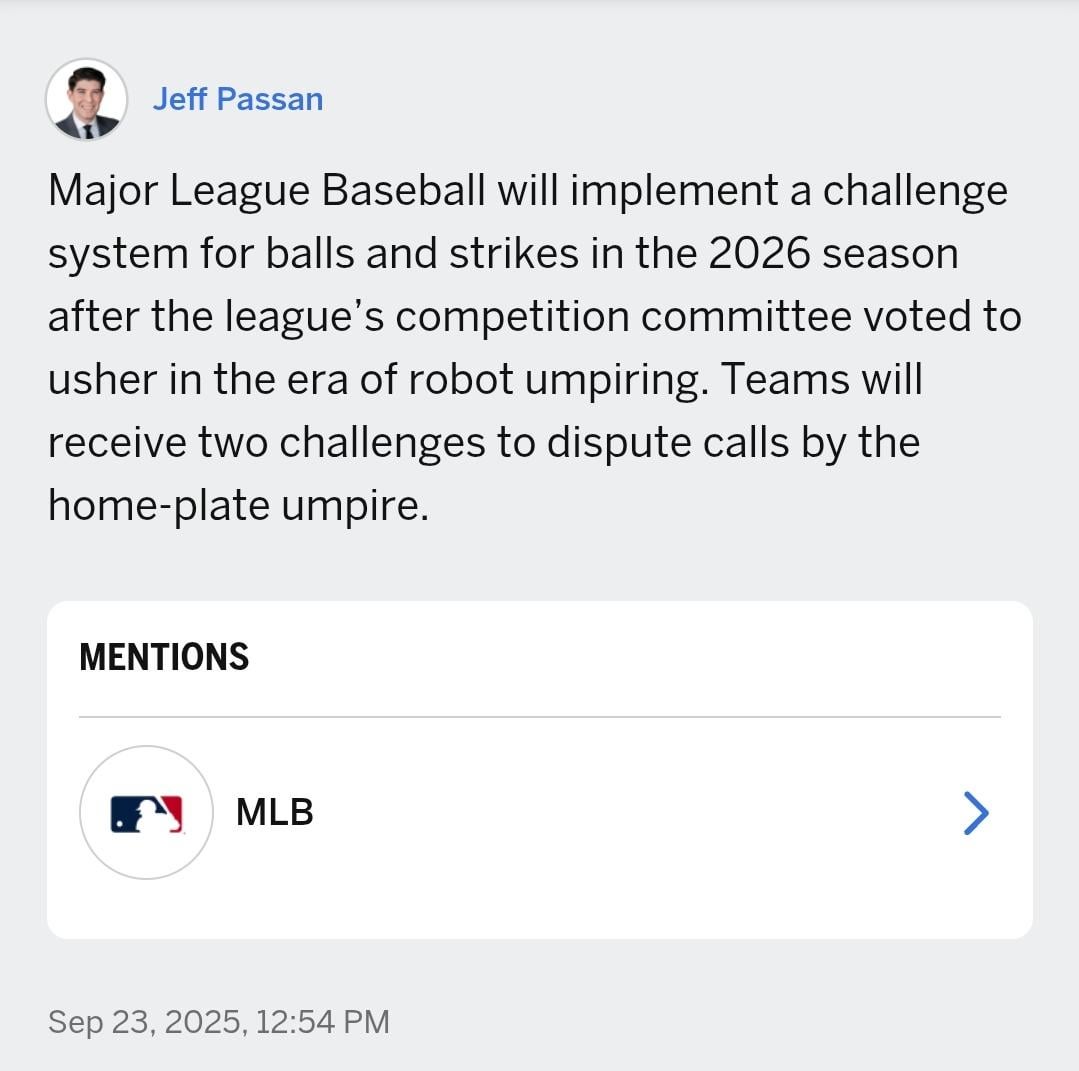Image resolution: width=1079 pixels, height=1071 pixels.
Task: Click the MENTIONS section heading
Action: (x=164, y=657)
